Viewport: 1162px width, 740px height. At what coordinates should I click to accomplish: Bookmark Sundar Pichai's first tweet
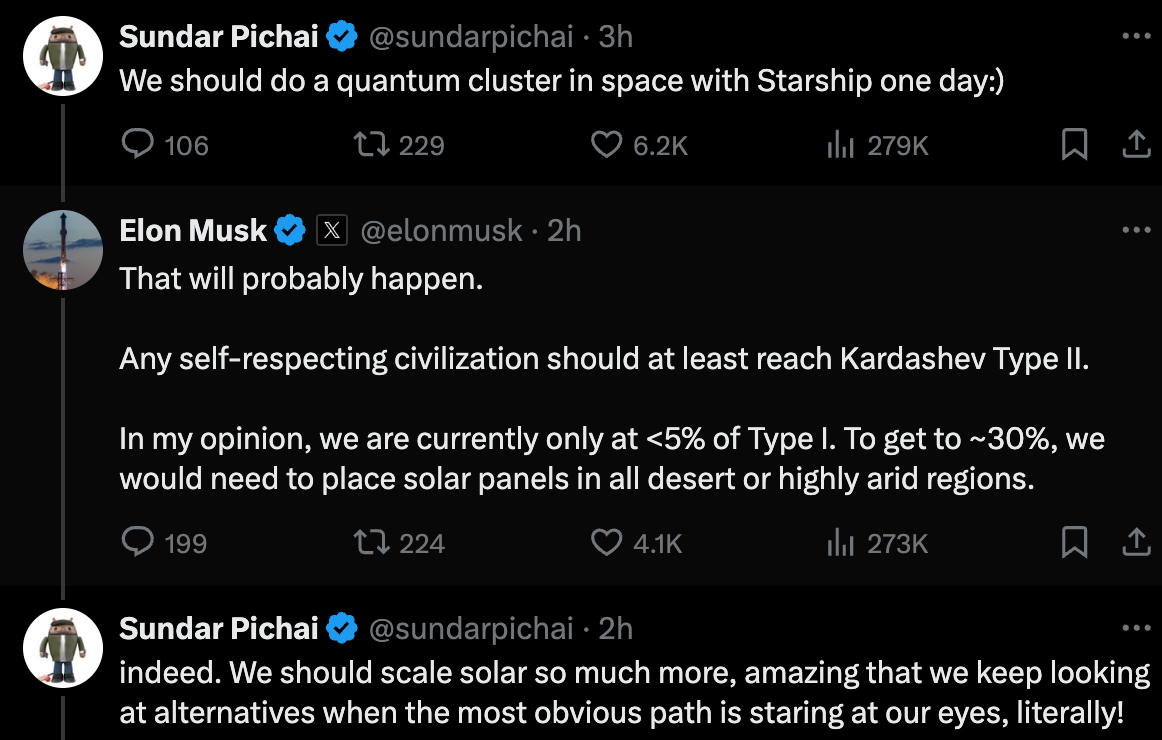[1074, 146]
